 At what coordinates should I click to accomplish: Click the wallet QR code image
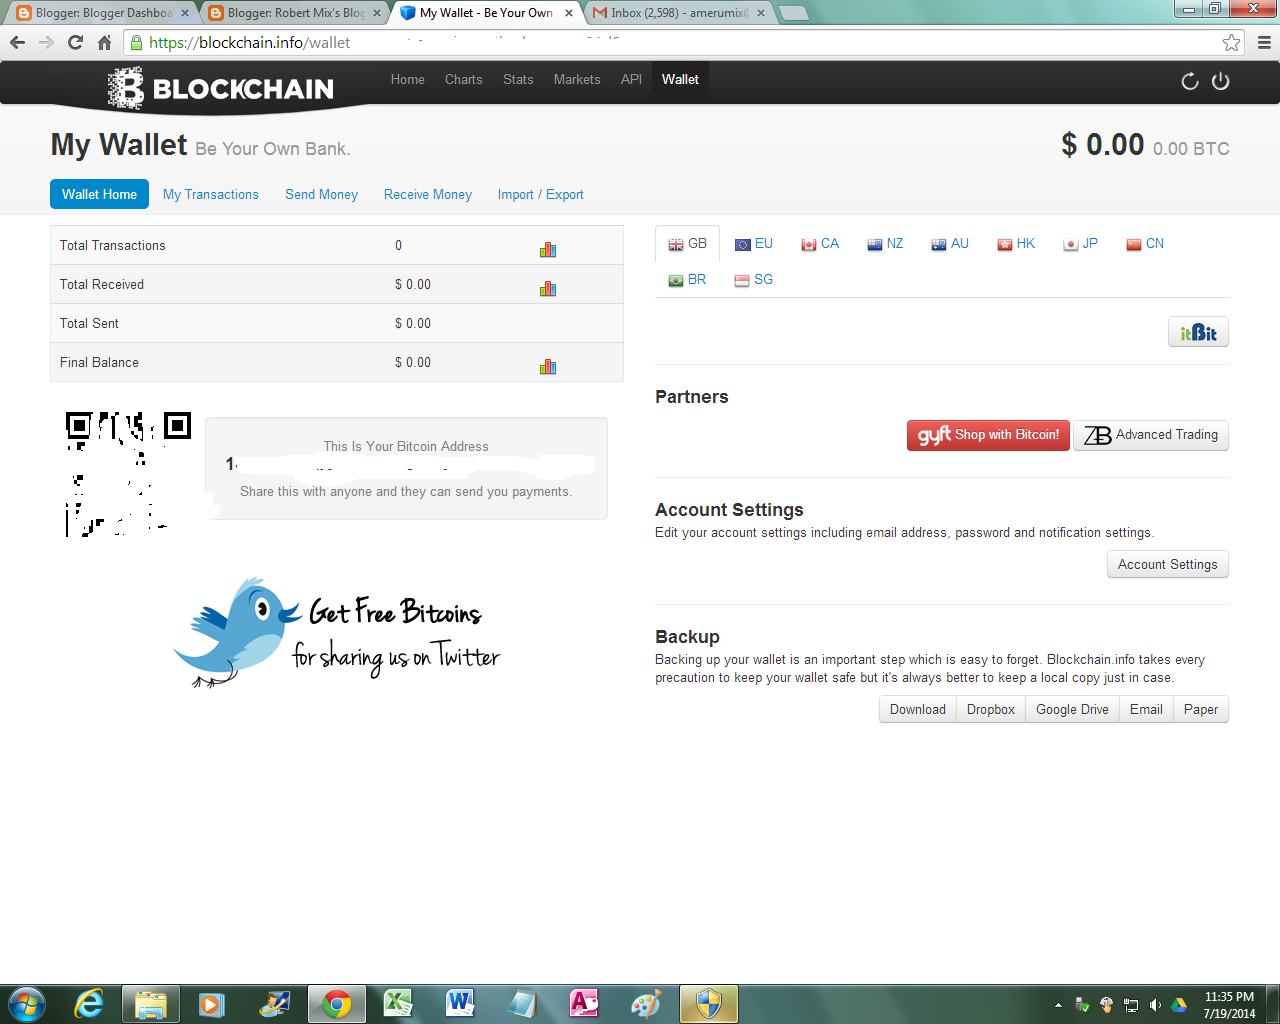(128, 474)
